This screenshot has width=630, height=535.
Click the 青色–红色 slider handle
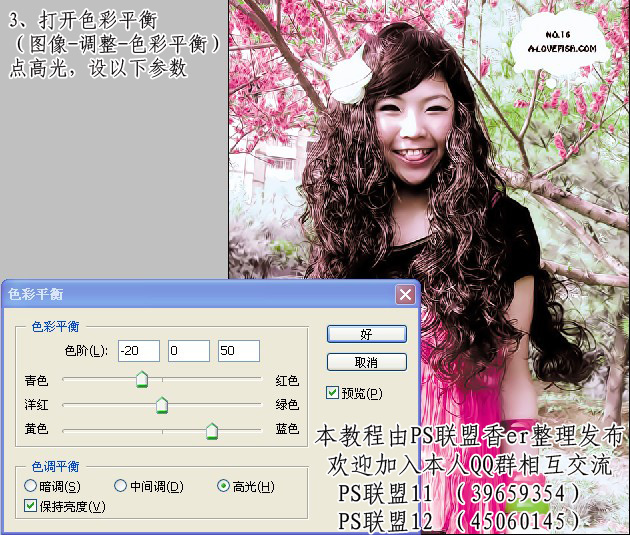point(141,379)
